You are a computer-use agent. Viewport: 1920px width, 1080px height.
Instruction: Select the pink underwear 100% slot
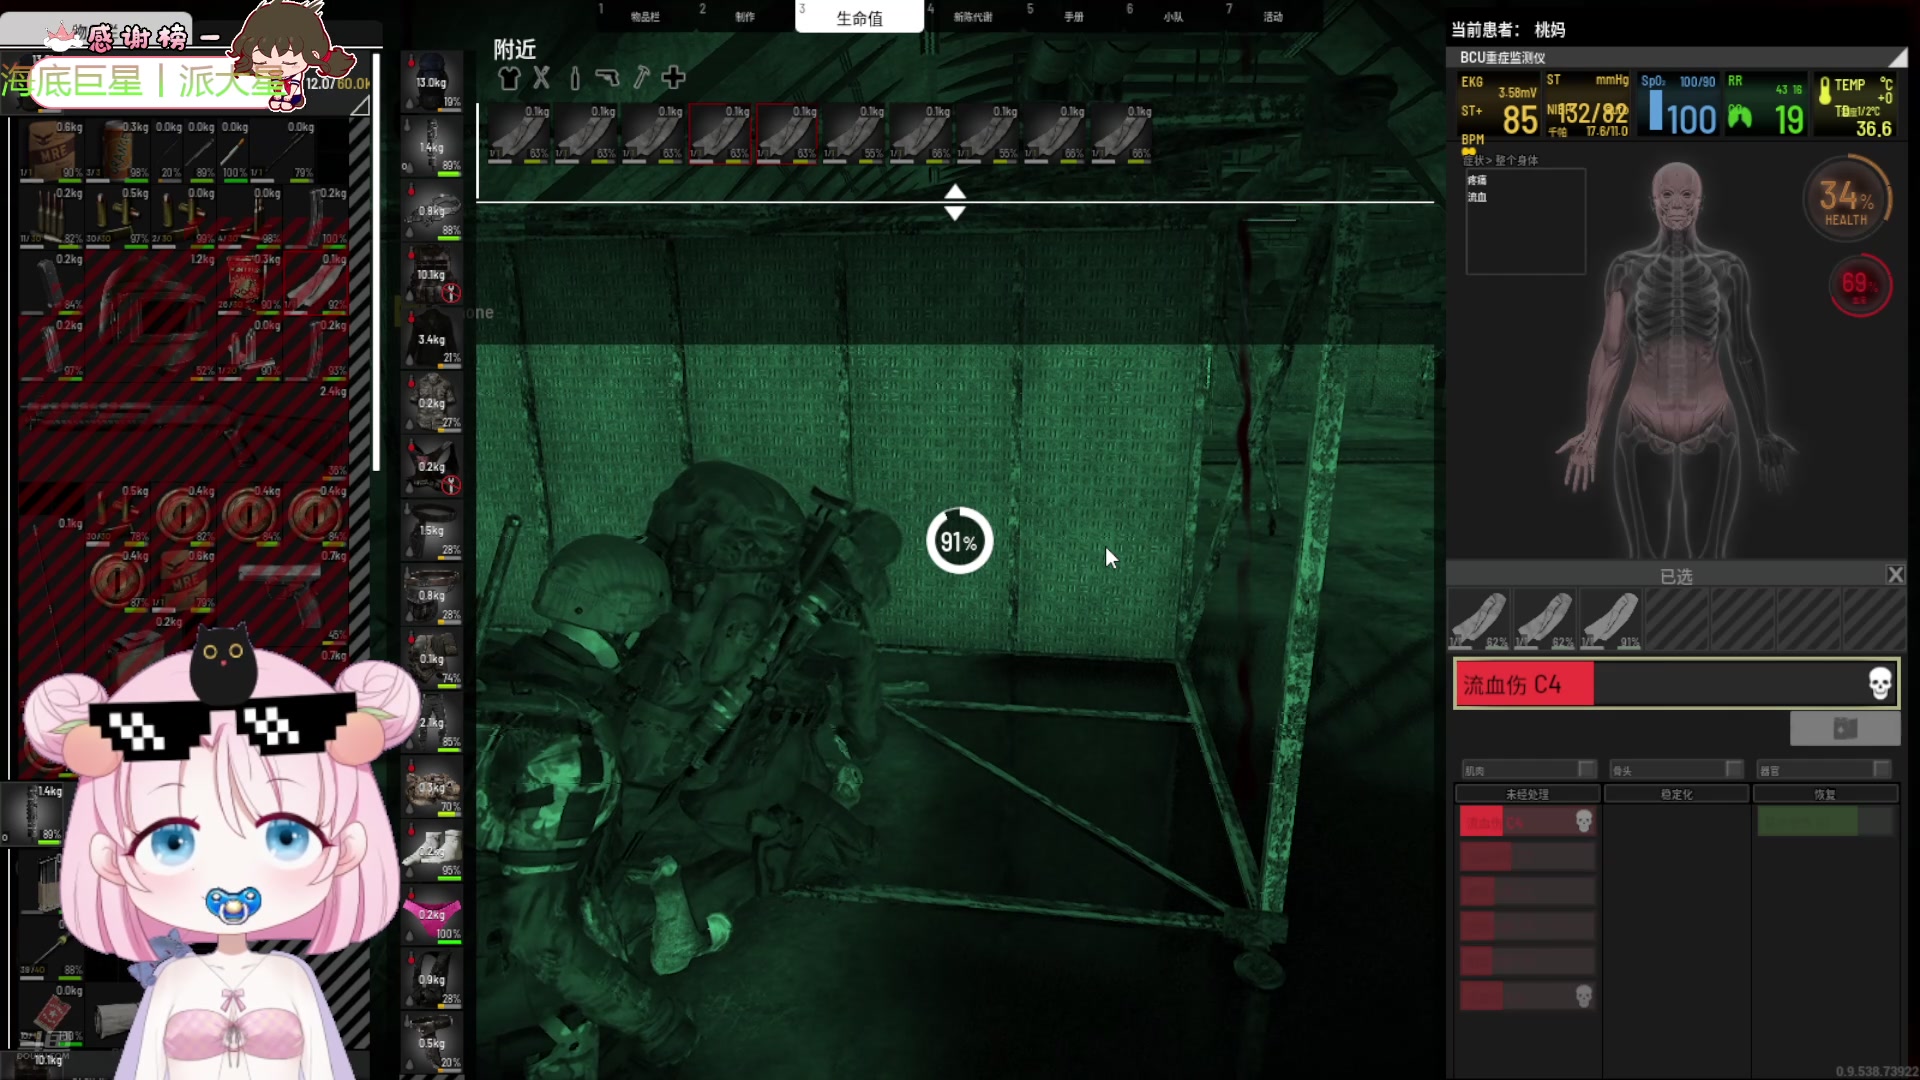tap(432, 914)
